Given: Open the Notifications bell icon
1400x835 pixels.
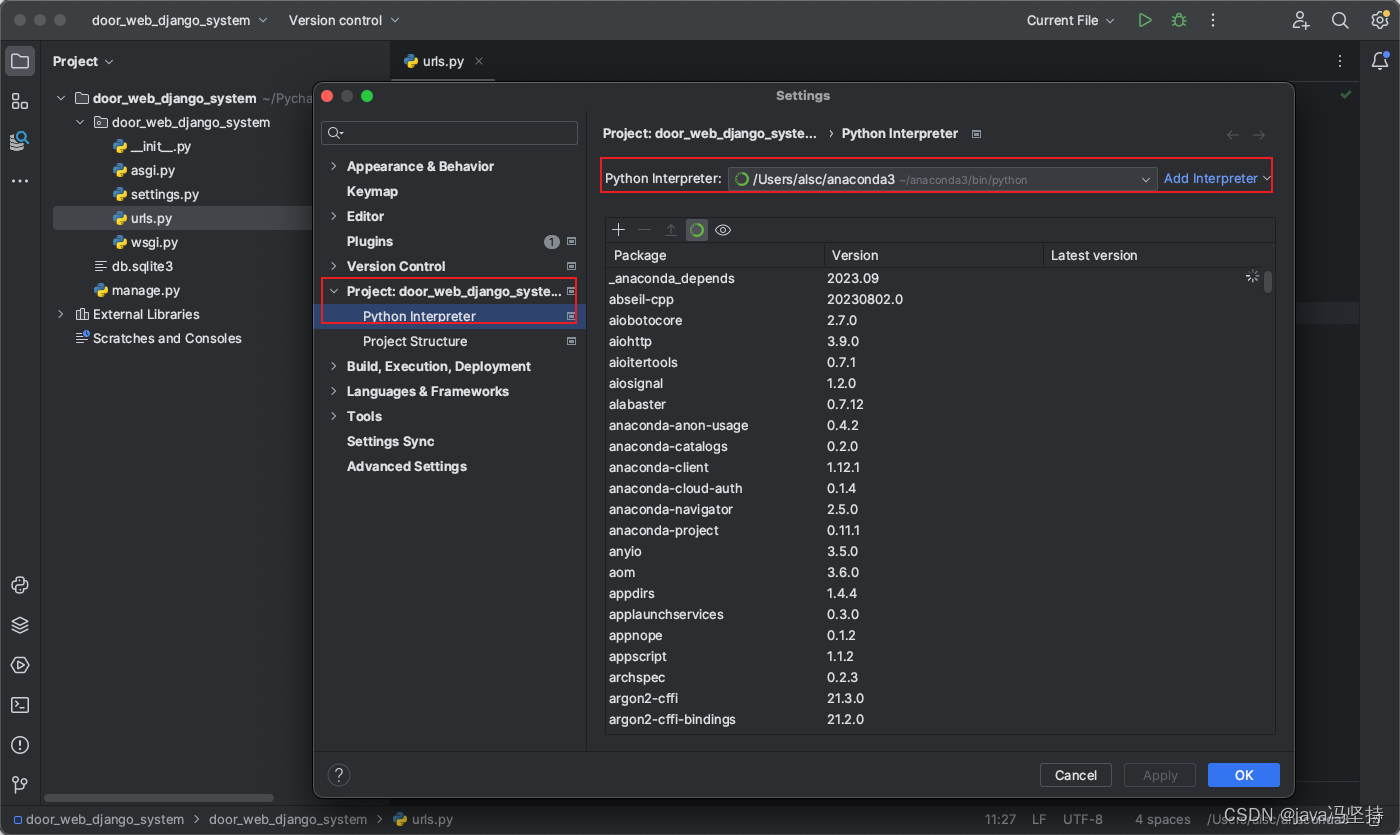Looking at the screenshot, I should point(1380,61).
